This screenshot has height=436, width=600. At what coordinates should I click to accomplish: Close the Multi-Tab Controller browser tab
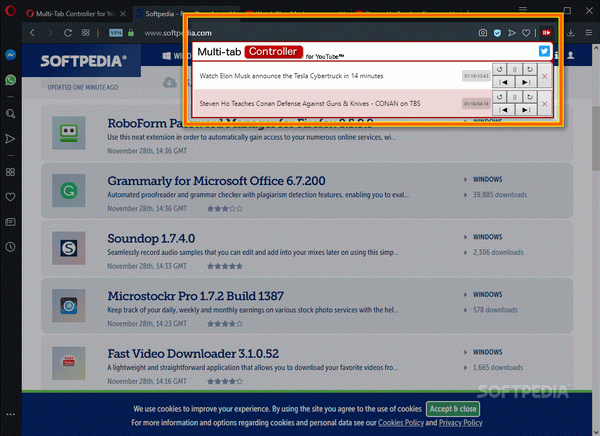point(123,13)
